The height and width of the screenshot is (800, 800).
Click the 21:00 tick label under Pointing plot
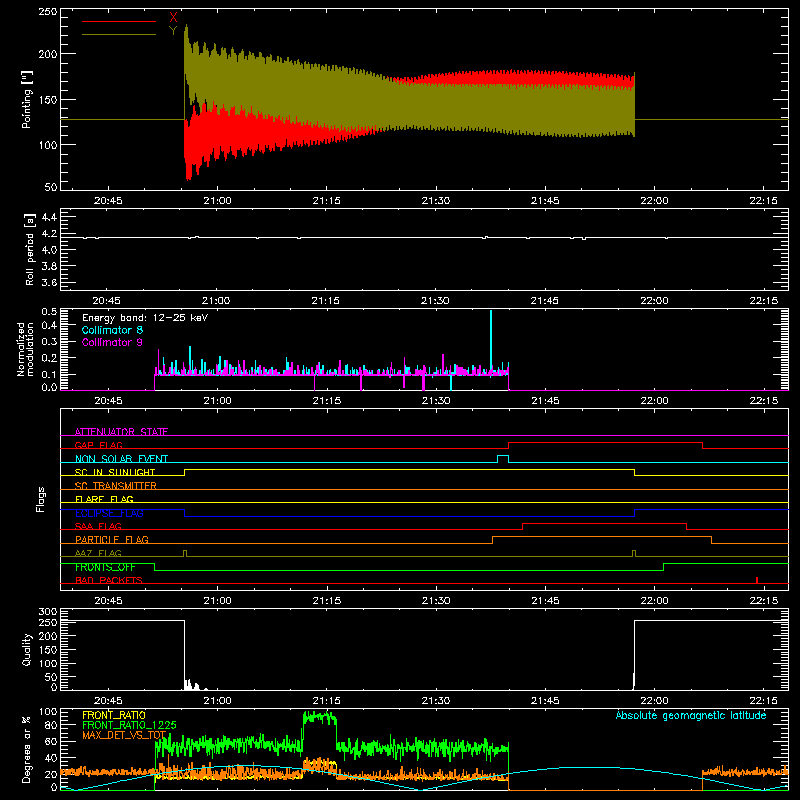point(217,201)
